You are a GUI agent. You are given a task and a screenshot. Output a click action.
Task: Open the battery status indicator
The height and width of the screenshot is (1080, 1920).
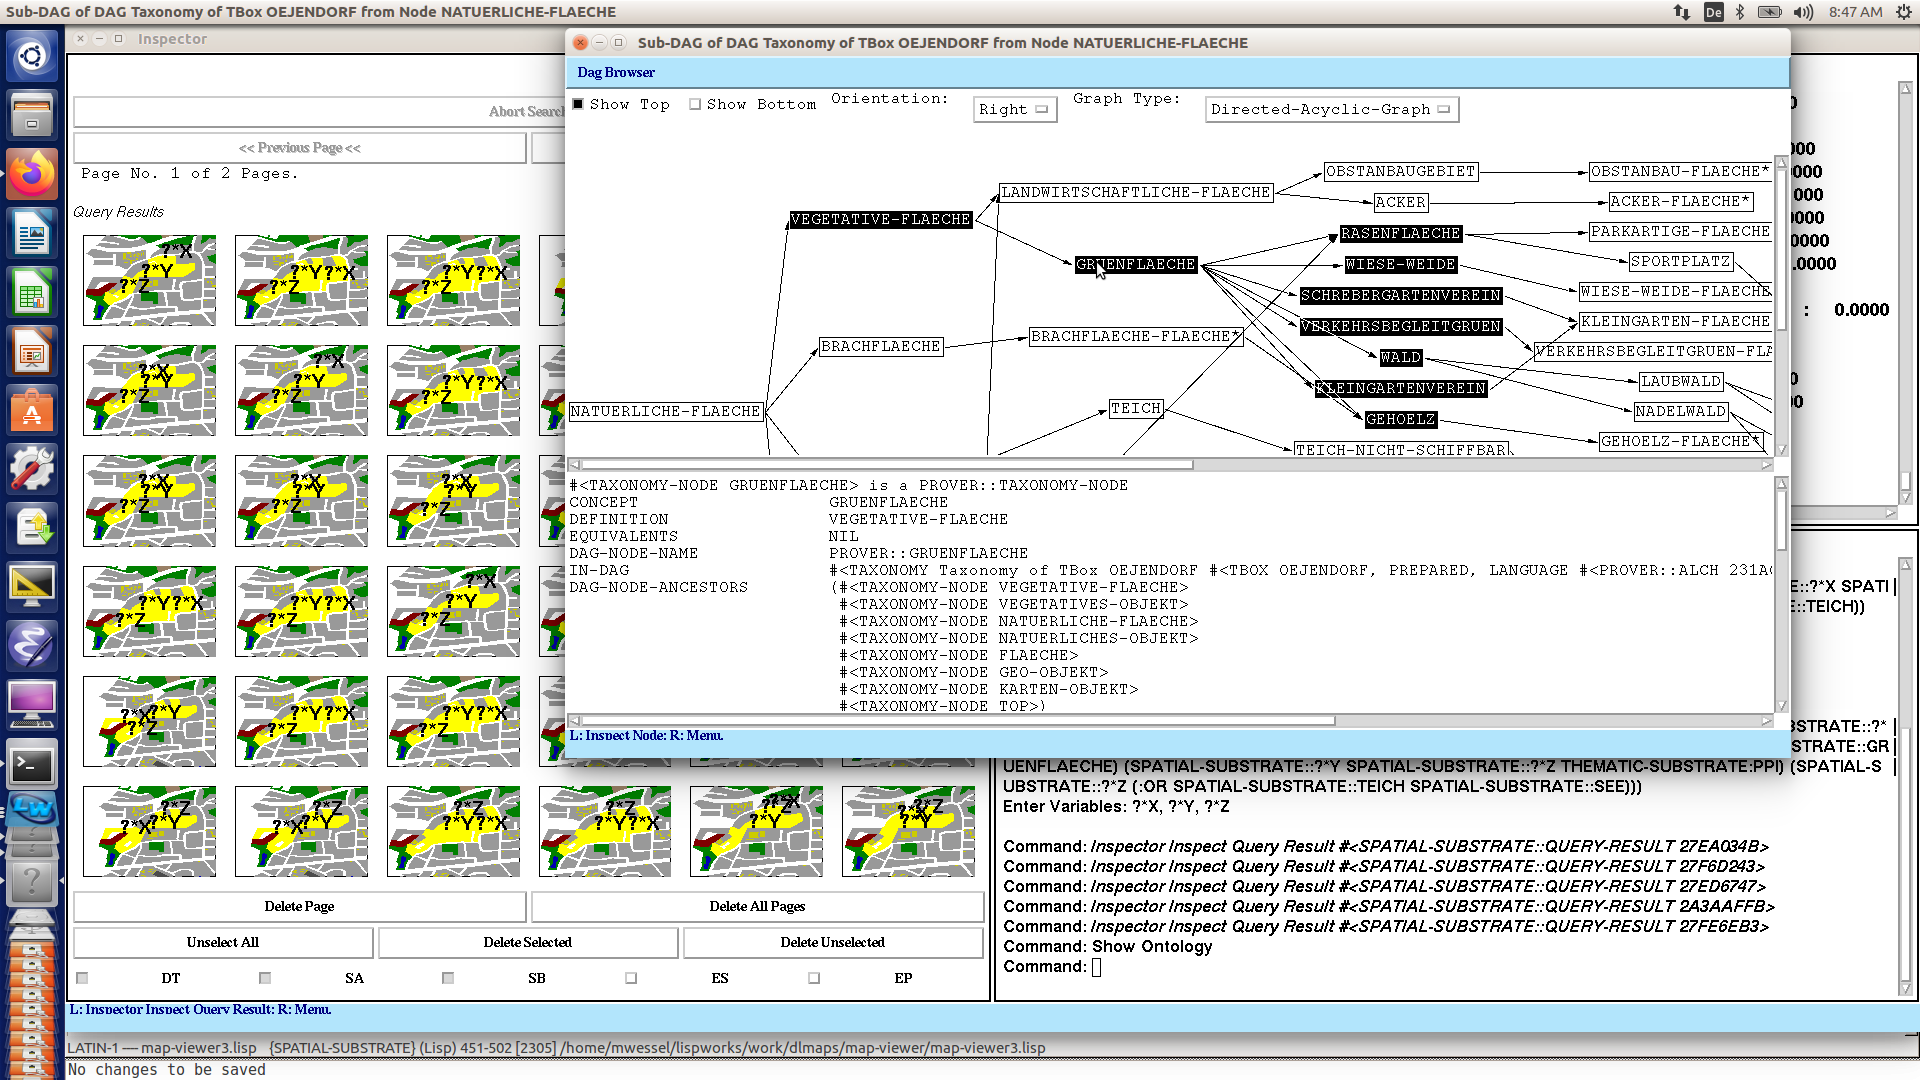[1770, 12]
